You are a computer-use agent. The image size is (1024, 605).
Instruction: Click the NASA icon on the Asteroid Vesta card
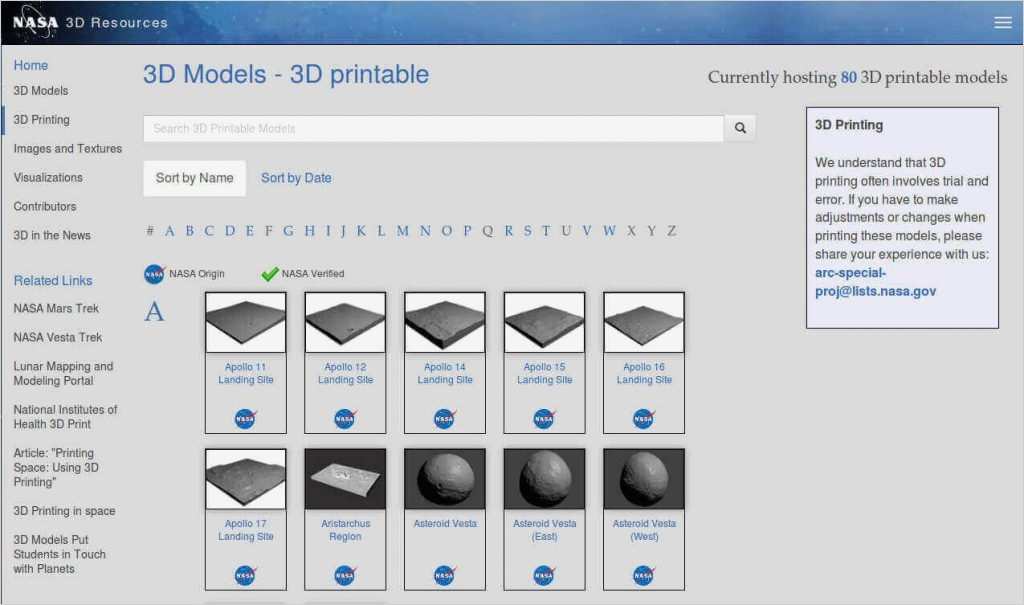click(444, 574)
